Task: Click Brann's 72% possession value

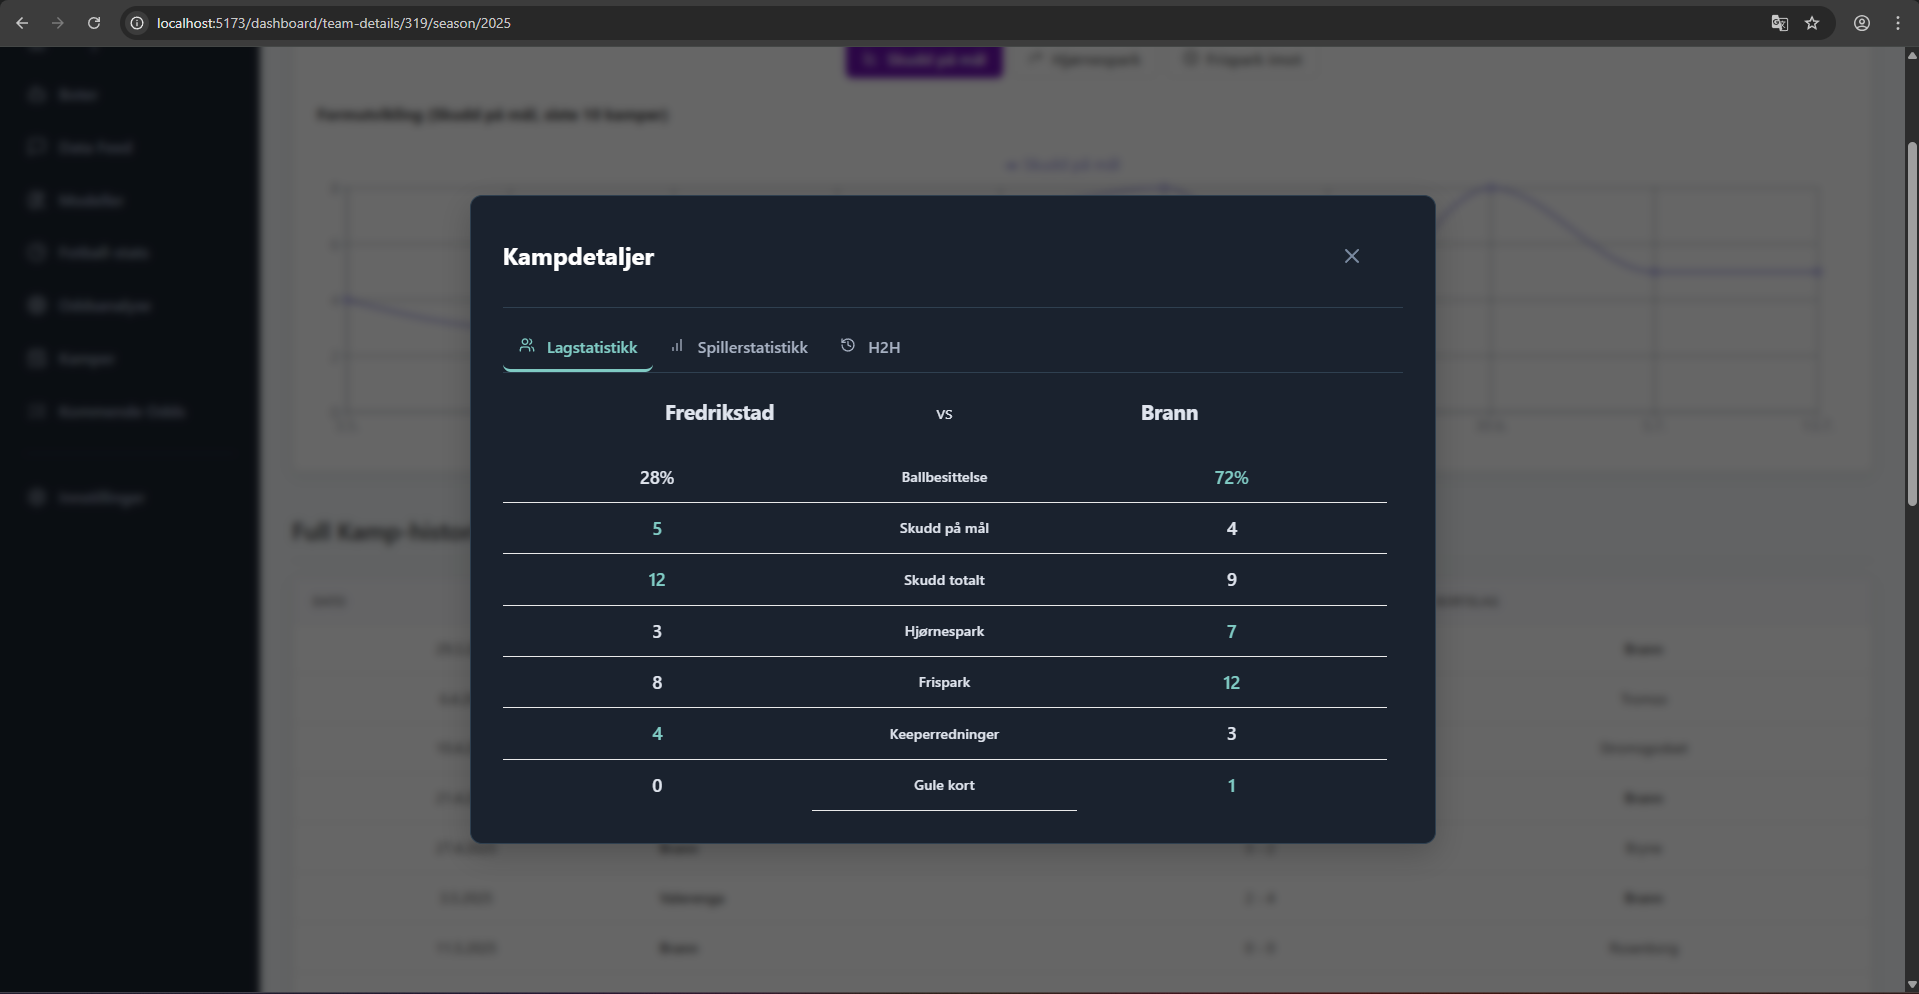Action: 1231,478
